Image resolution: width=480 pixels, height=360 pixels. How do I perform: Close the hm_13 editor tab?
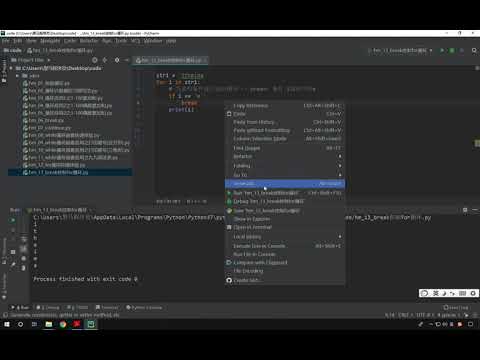(x=205, y=60)
